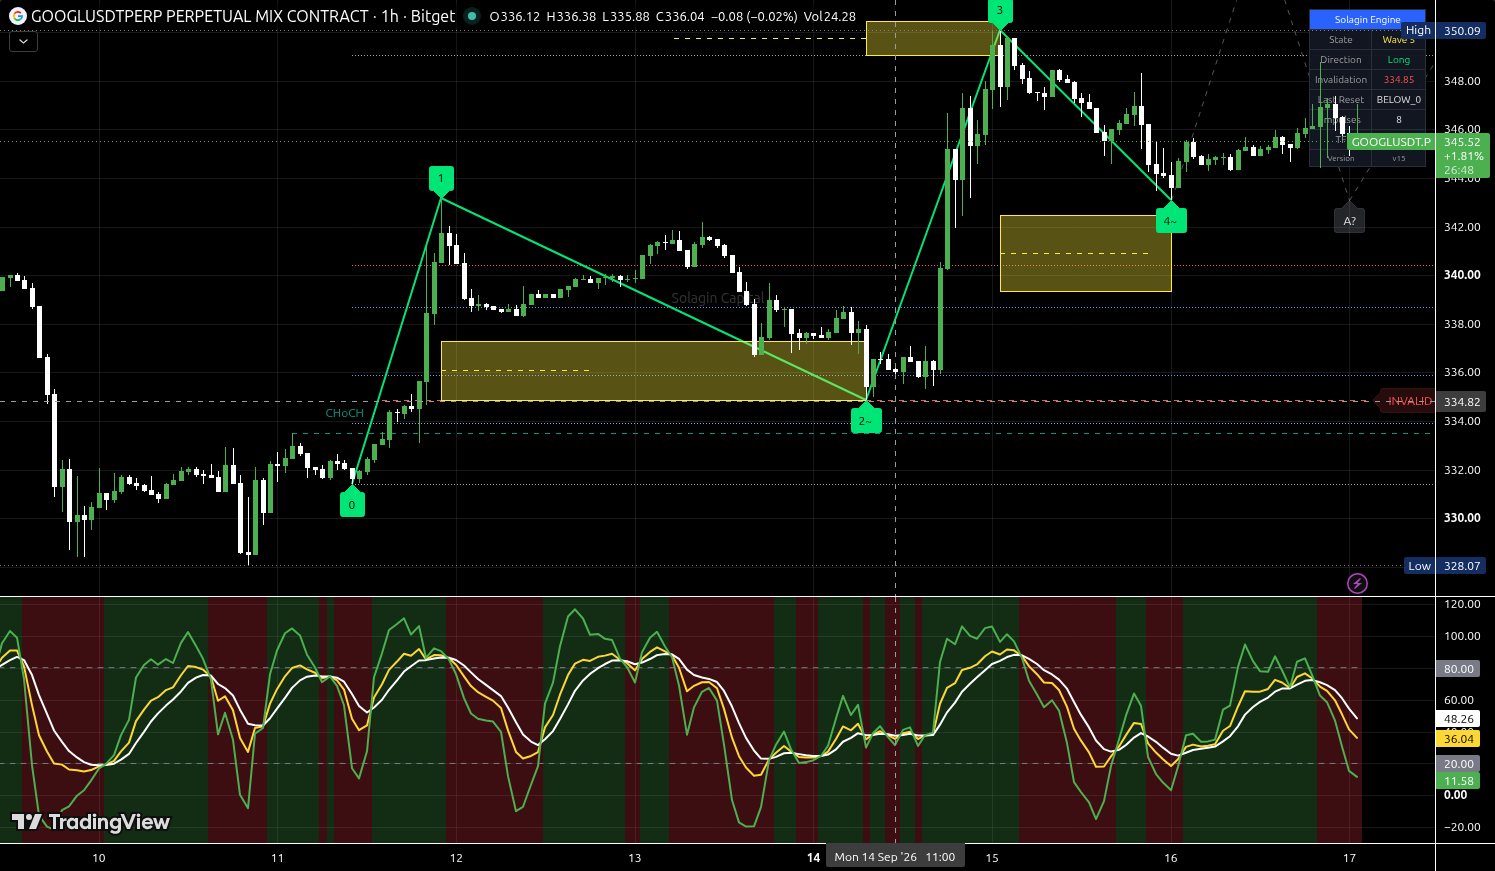Click the 20.00 oversold level label
1495x871 pixels.
click(x=1459, y=764)
